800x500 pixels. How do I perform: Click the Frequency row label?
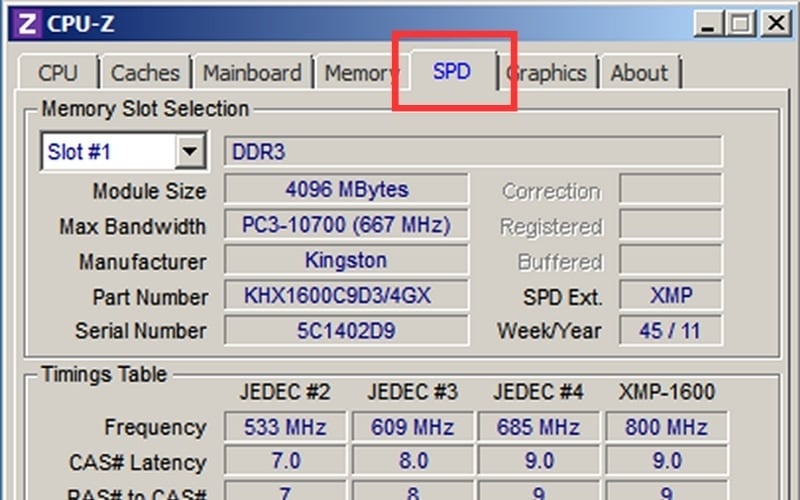point(155,428)
